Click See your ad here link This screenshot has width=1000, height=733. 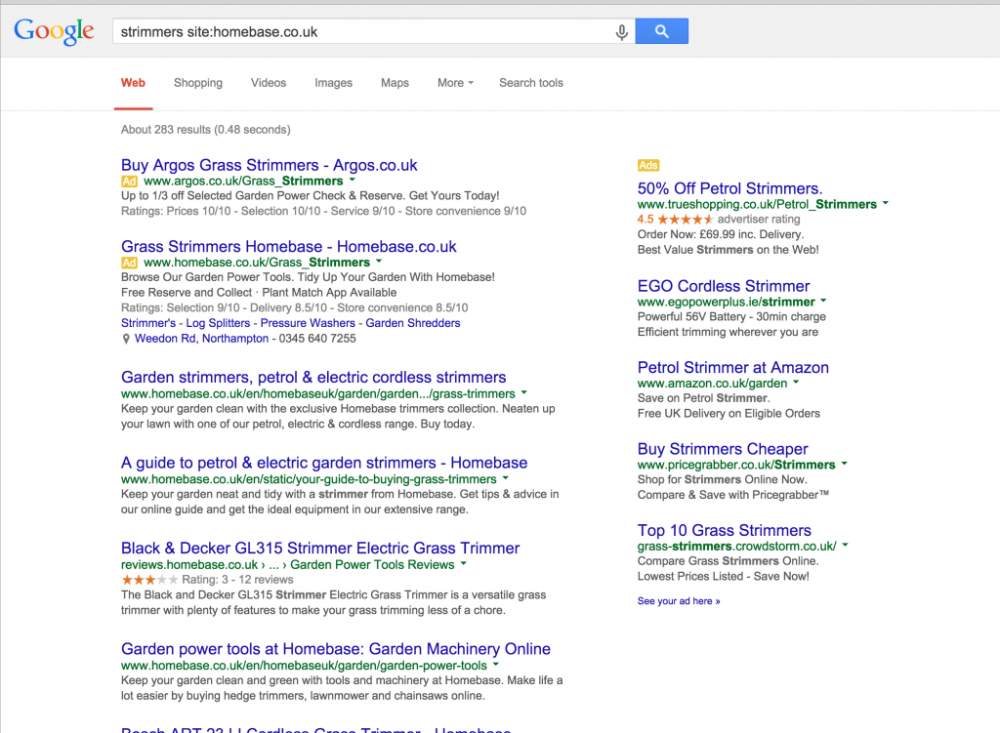tap(679, 601)
